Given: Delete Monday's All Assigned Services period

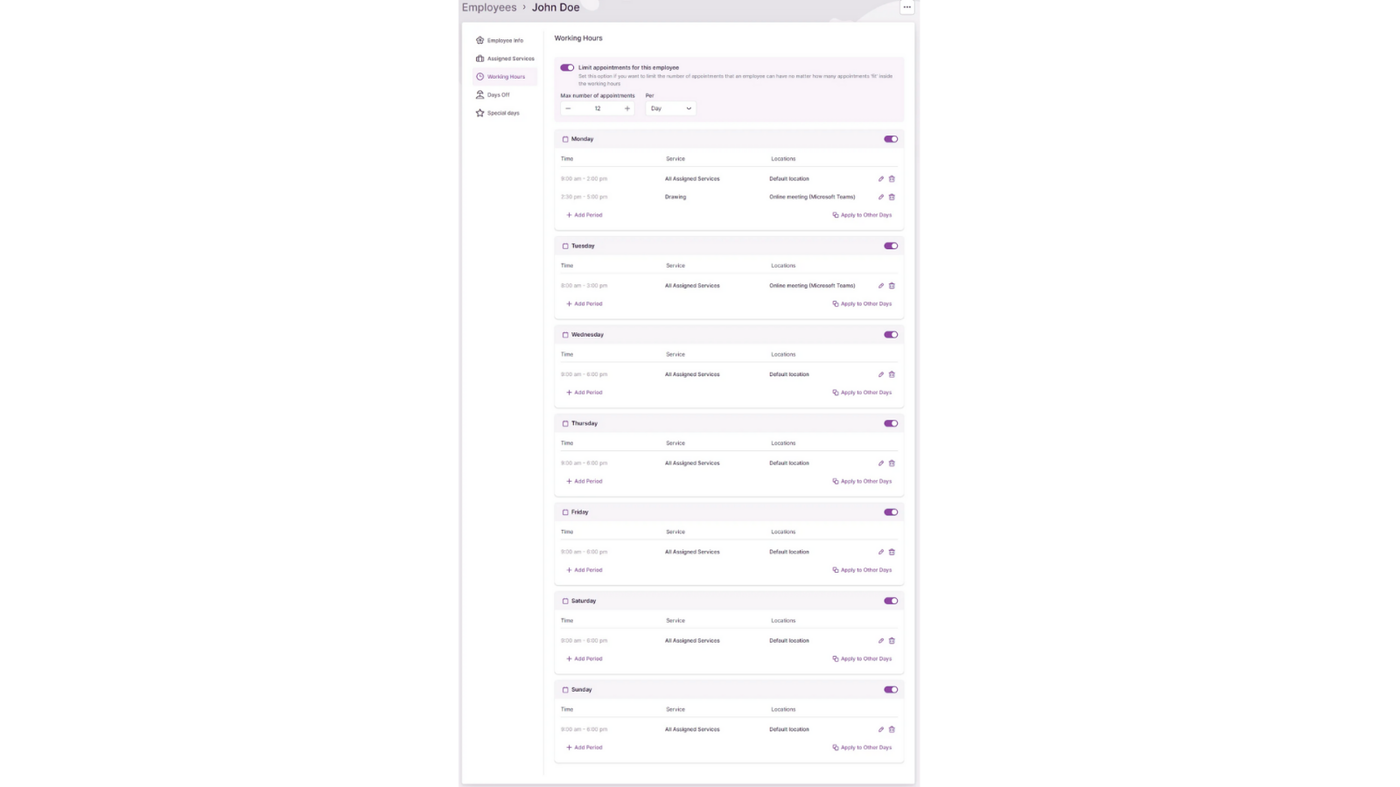Looking at the screenshot, I should (x=892, y=179).
